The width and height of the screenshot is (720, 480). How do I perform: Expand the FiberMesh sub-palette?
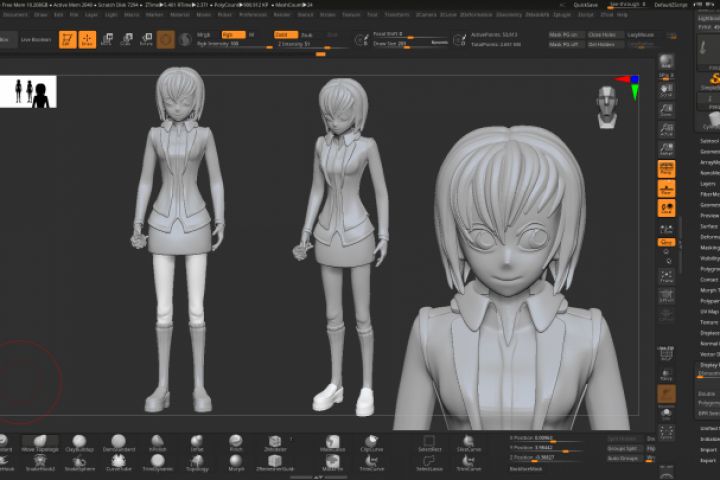709,194
